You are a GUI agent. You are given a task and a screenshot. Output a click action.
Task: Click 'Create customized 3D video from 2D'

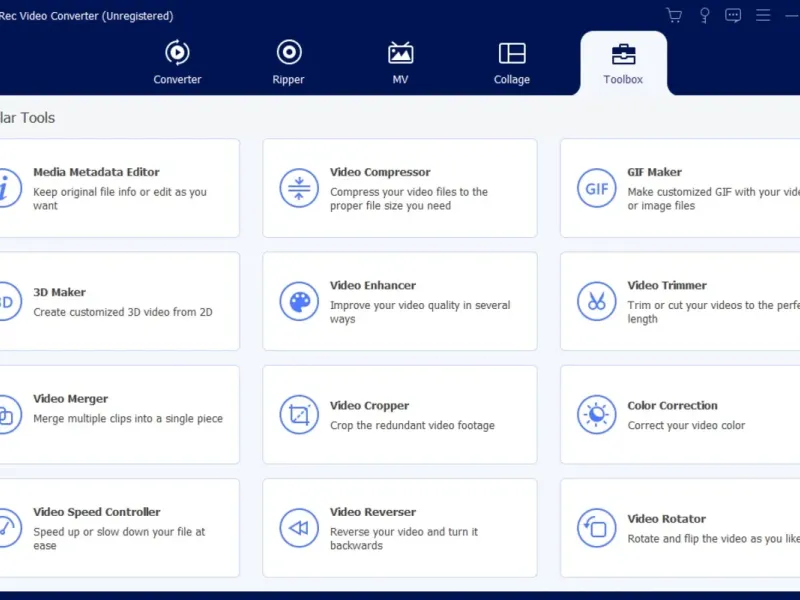(x=123, y=312)
